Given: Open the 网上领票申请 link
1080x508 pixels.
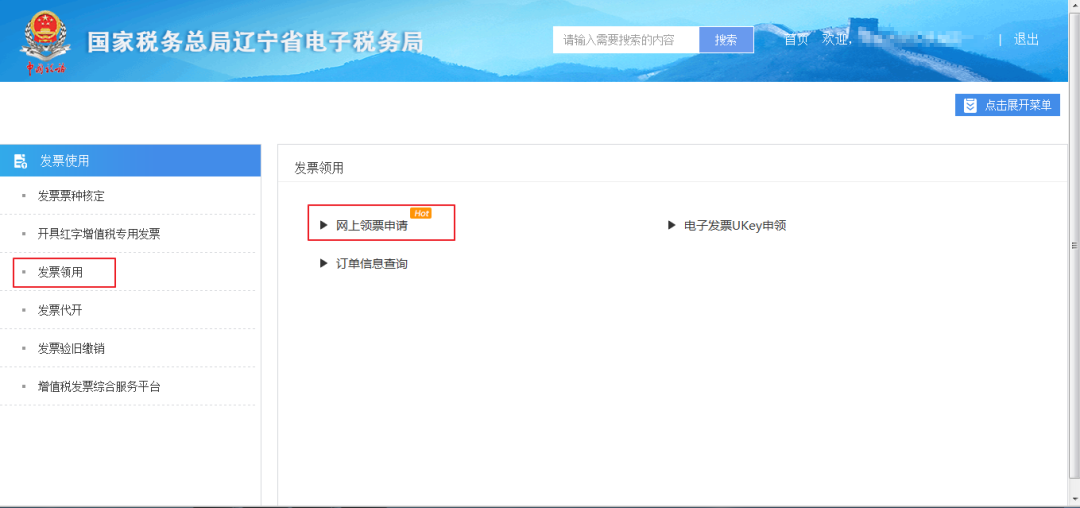Looking at the screenshot, I should (x=371, y=226).
